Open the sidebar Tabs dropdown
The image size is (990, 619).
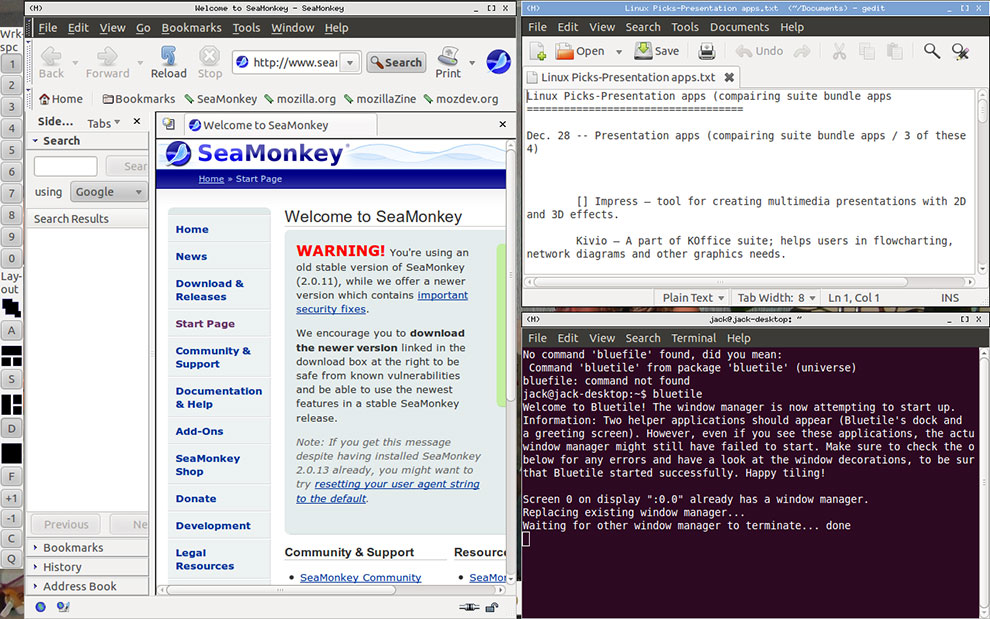(103, 123)
